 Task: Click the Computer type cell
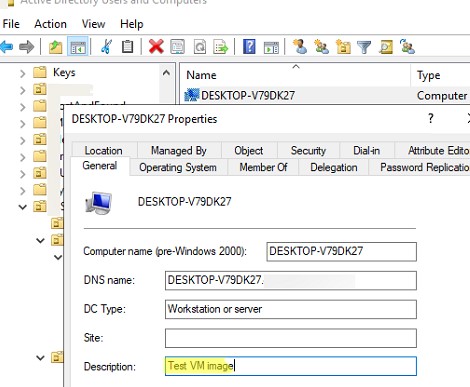coord(442,96)
